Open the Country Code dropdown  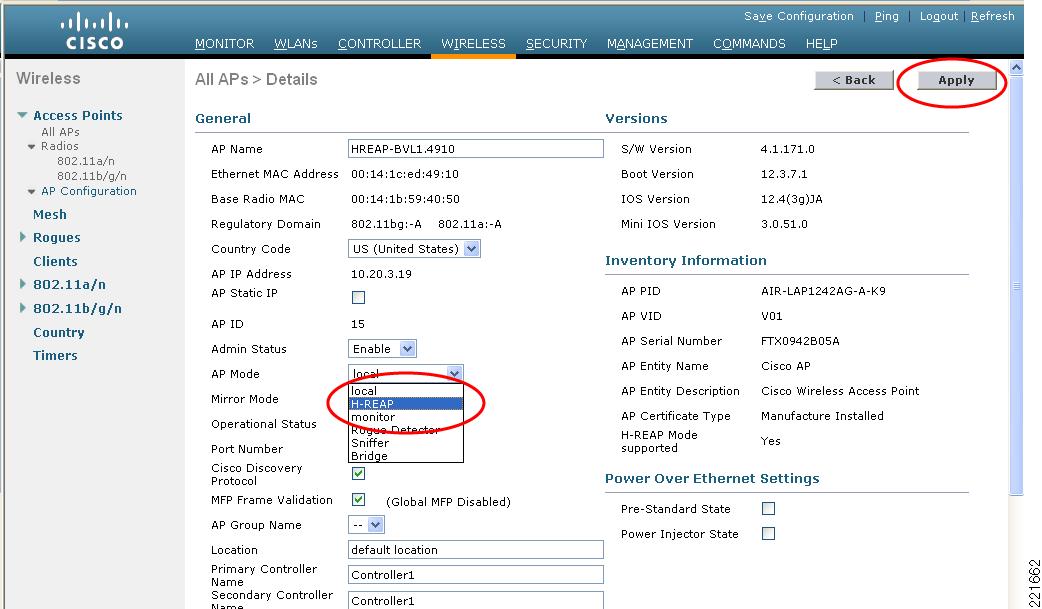tap(414, 249)
